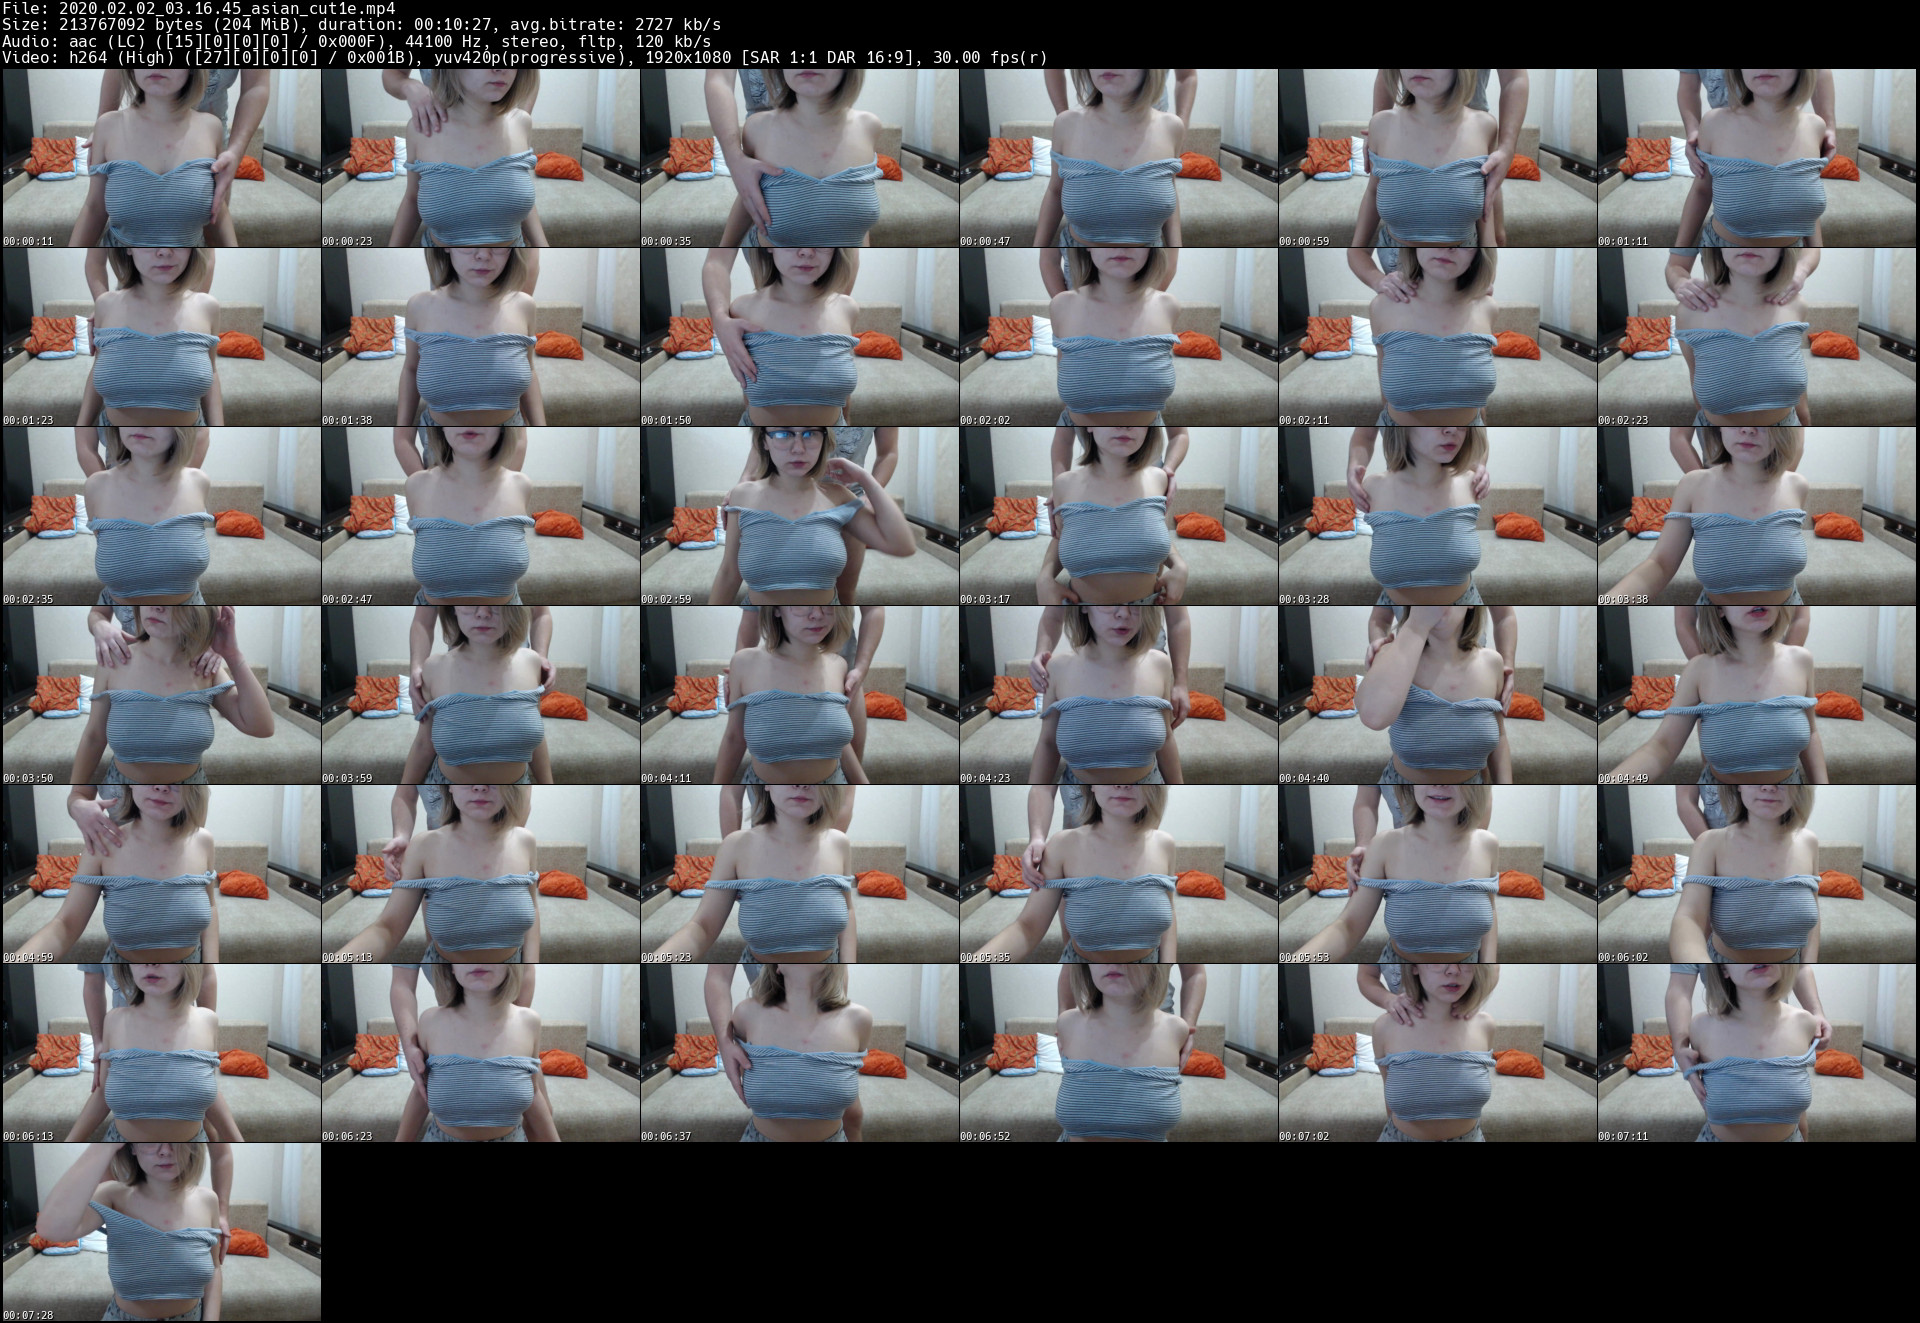Open the thumbnail stamped 00:00:23
The image size is (1920, 1323).
[x=480, y=158]
